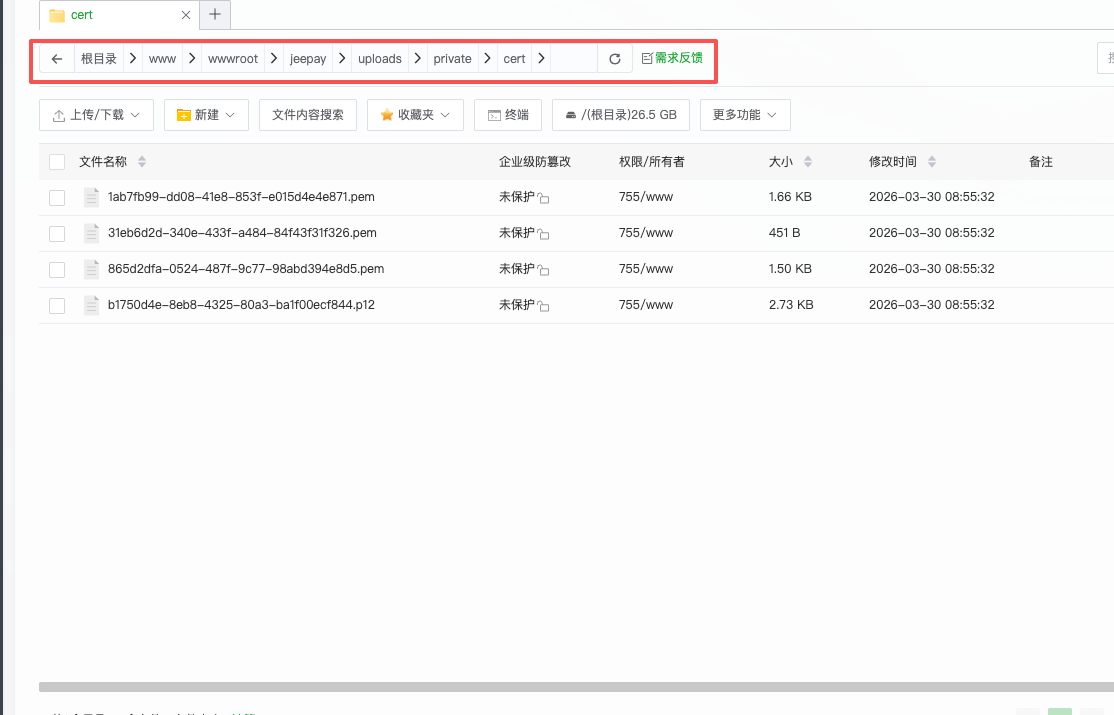Toggle lock icon for b1750d4e .p12 row
The height and width of the screenshot is (715, 1114).
tap(544, 306)
